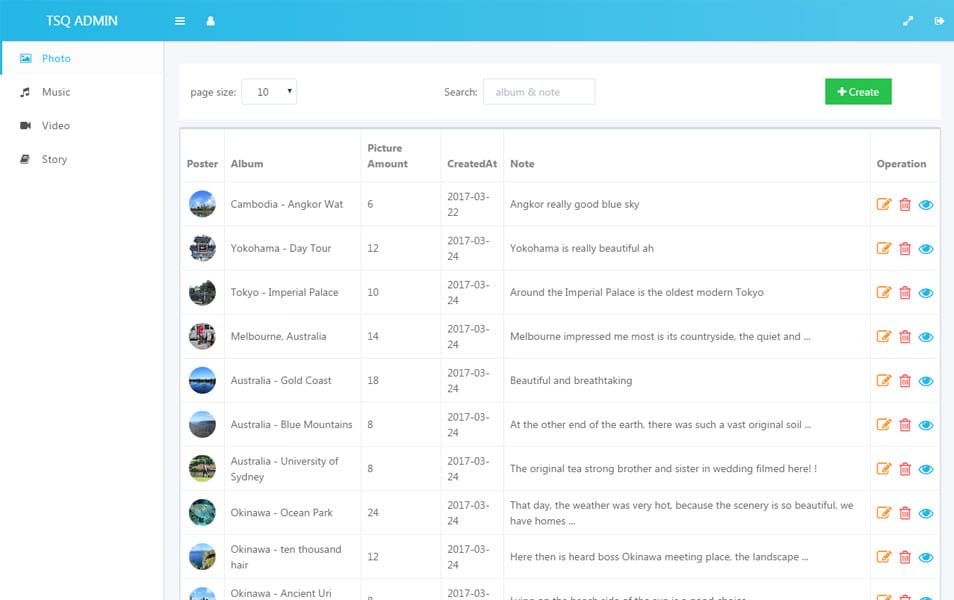This screenshot has width=954, height=600.
Task: View the Australia - University of Sydney album
Action: (x=926, y=469)
